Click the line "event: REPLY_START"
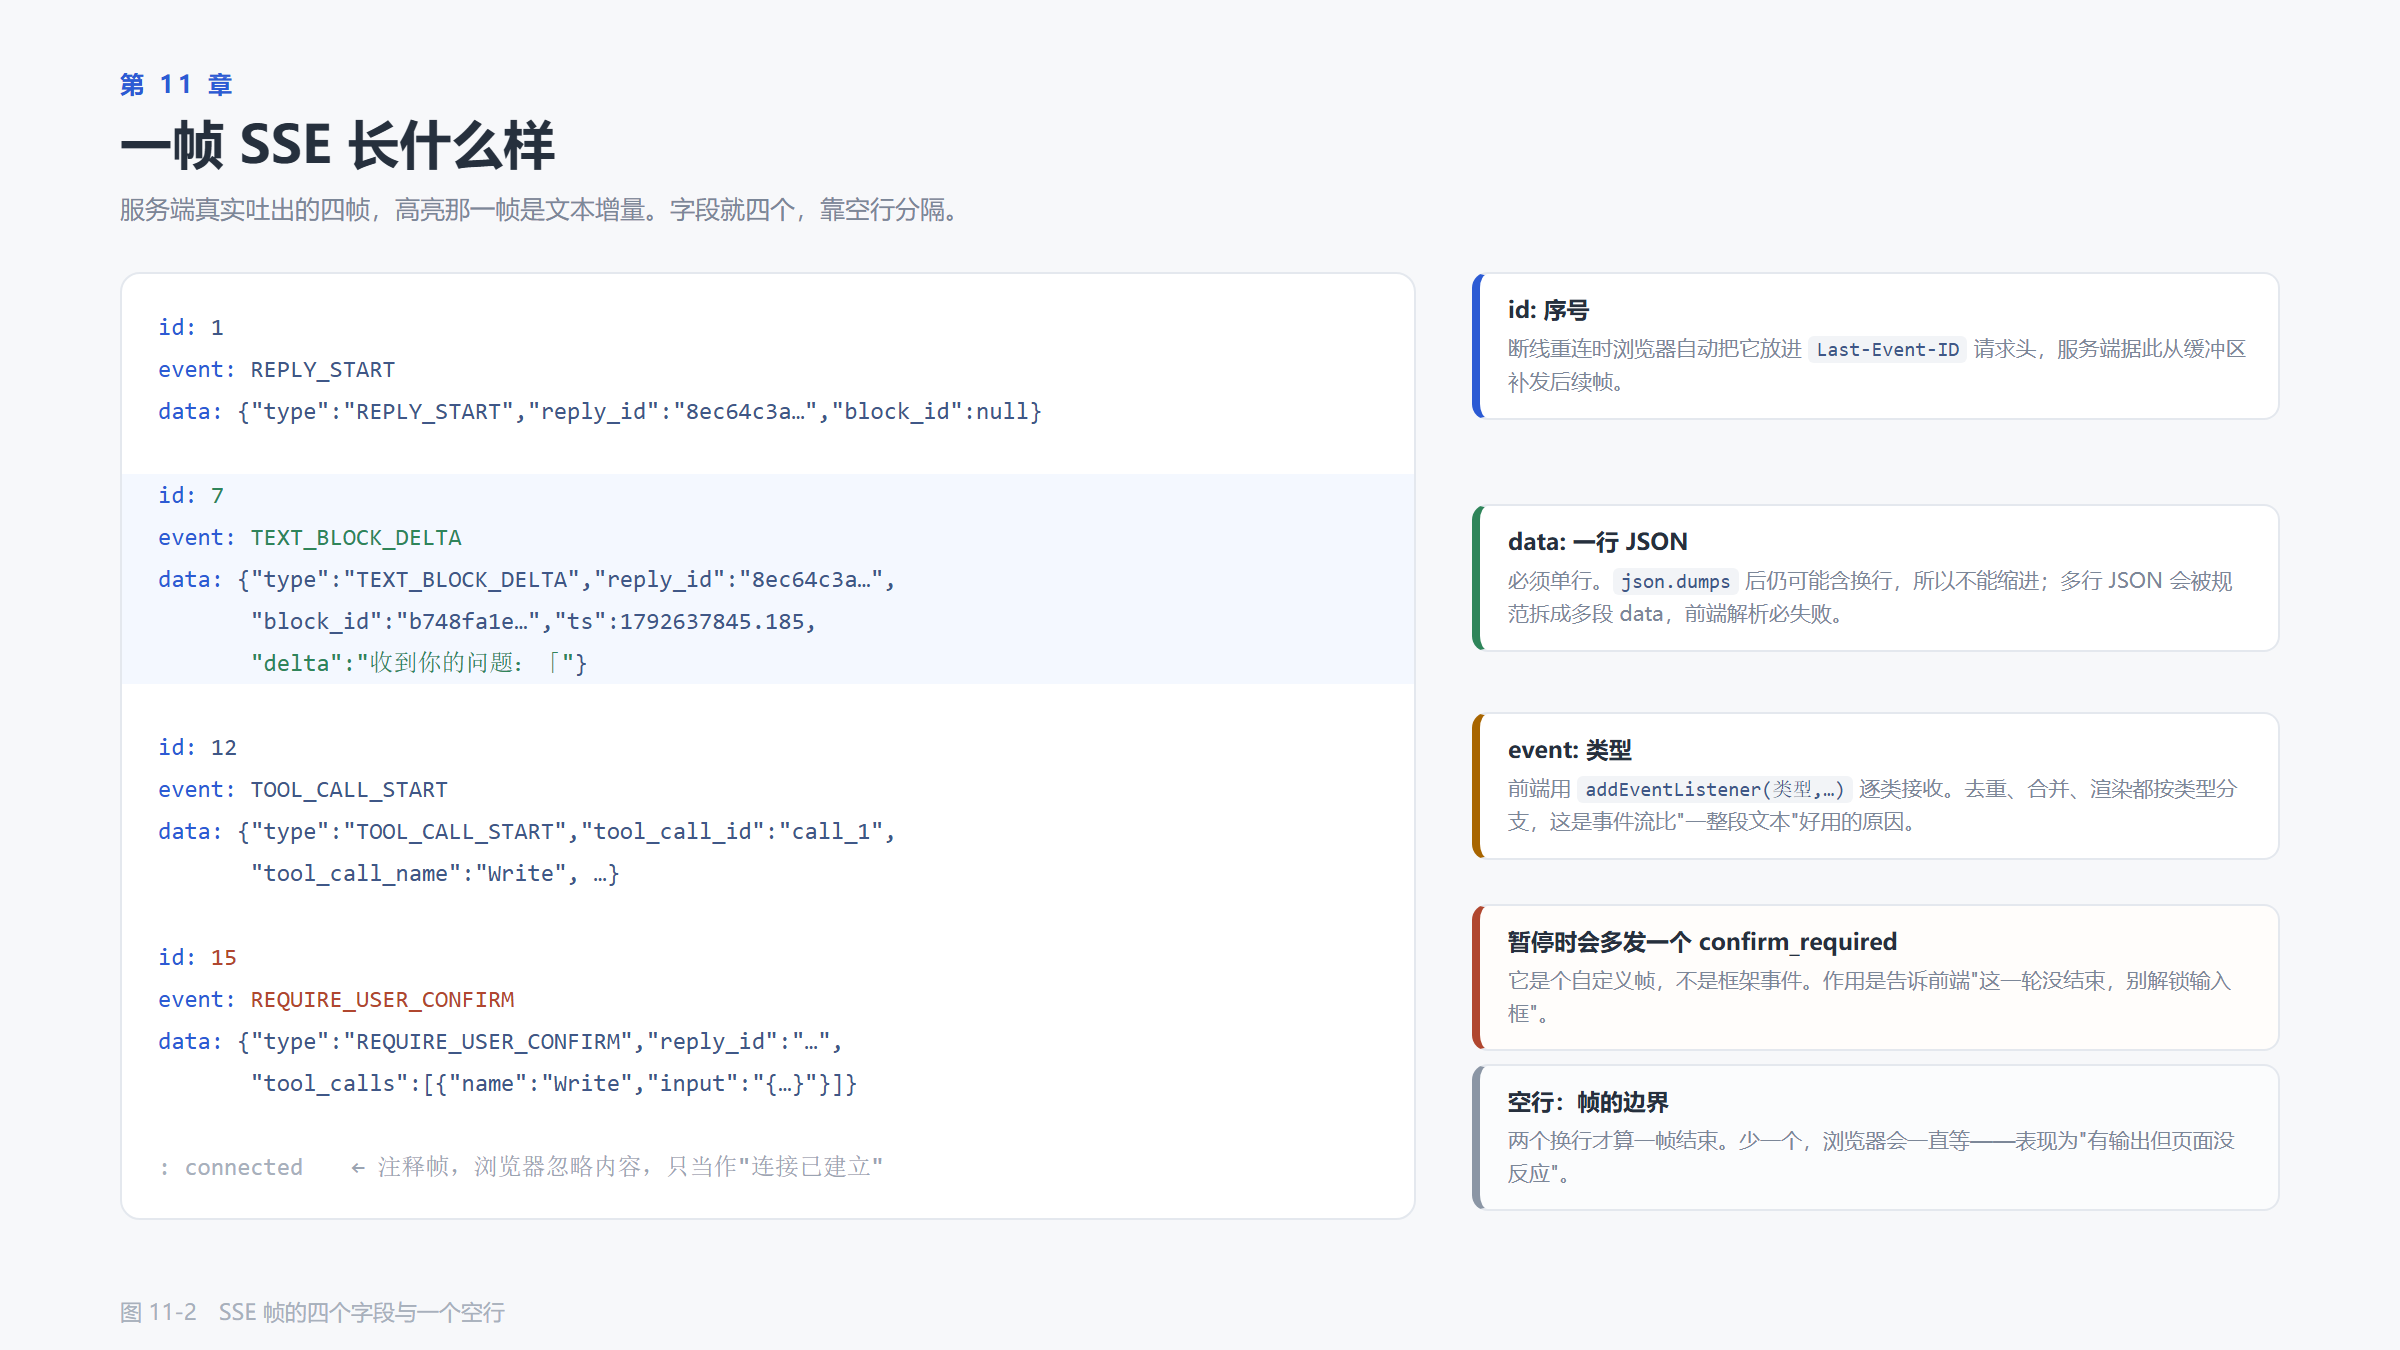Image resolution: width=2400 pixels, height=1350 pixels. pyautogui.click(x=277, y=369)
